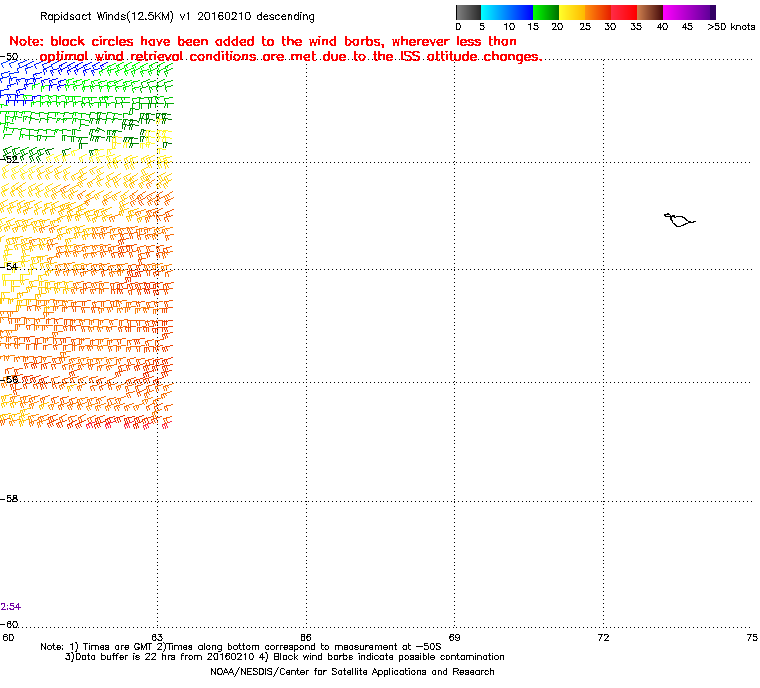The image size is (760, 688).
Task: Click the '-58' latitude label
Action: click(x=9, y=498)
